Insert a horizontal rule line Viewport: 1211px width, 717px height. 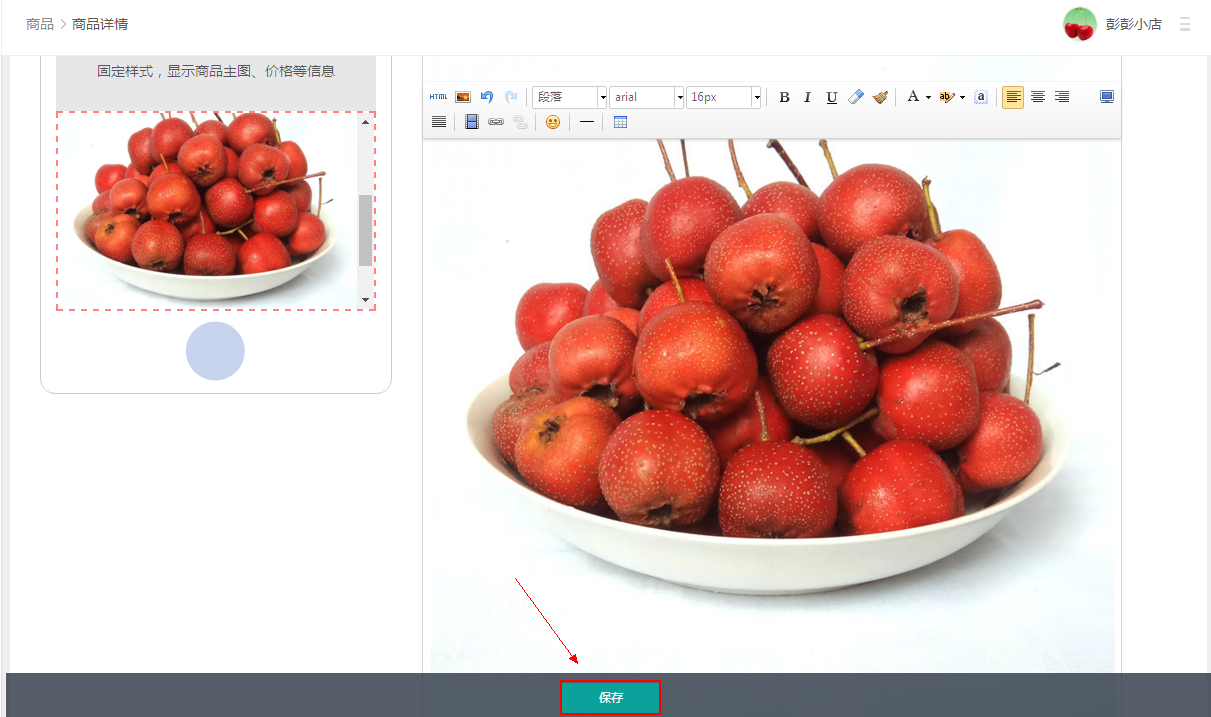[x=587, y=122]
